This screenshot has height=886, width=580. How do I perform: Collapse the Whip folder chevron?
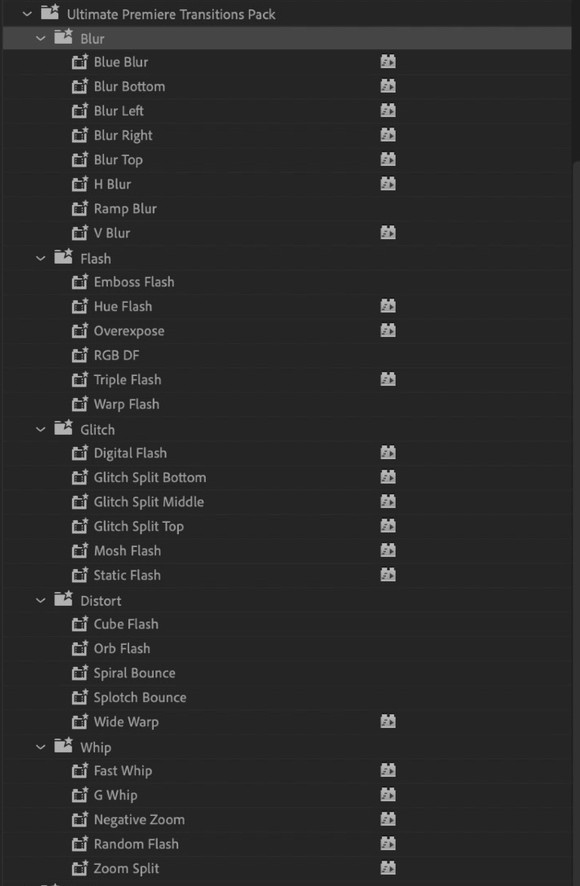tap(41, 747)
